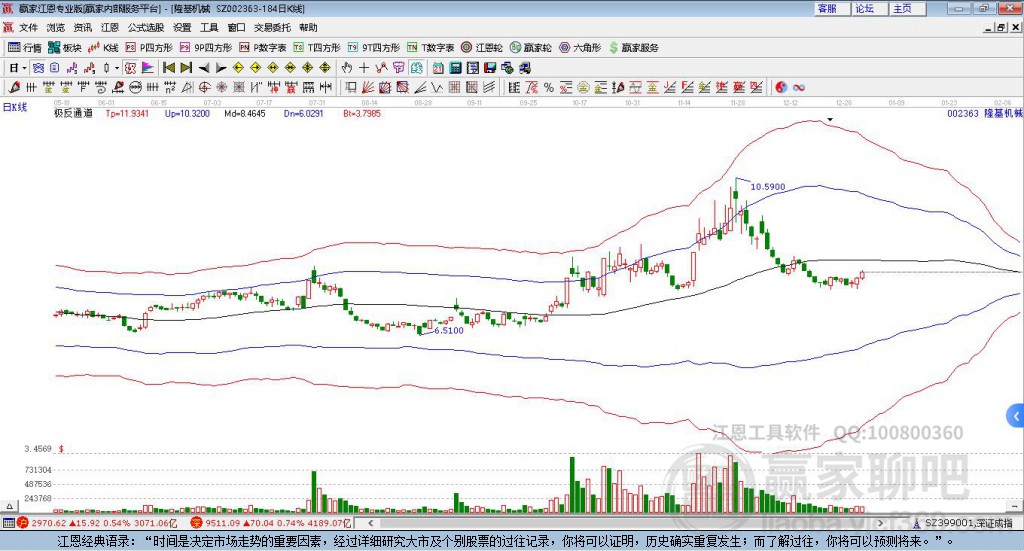The width and height of the screenshot is (1024, 551).
Task: Open the 工具 menu
Action: click(x=209, y=27)
